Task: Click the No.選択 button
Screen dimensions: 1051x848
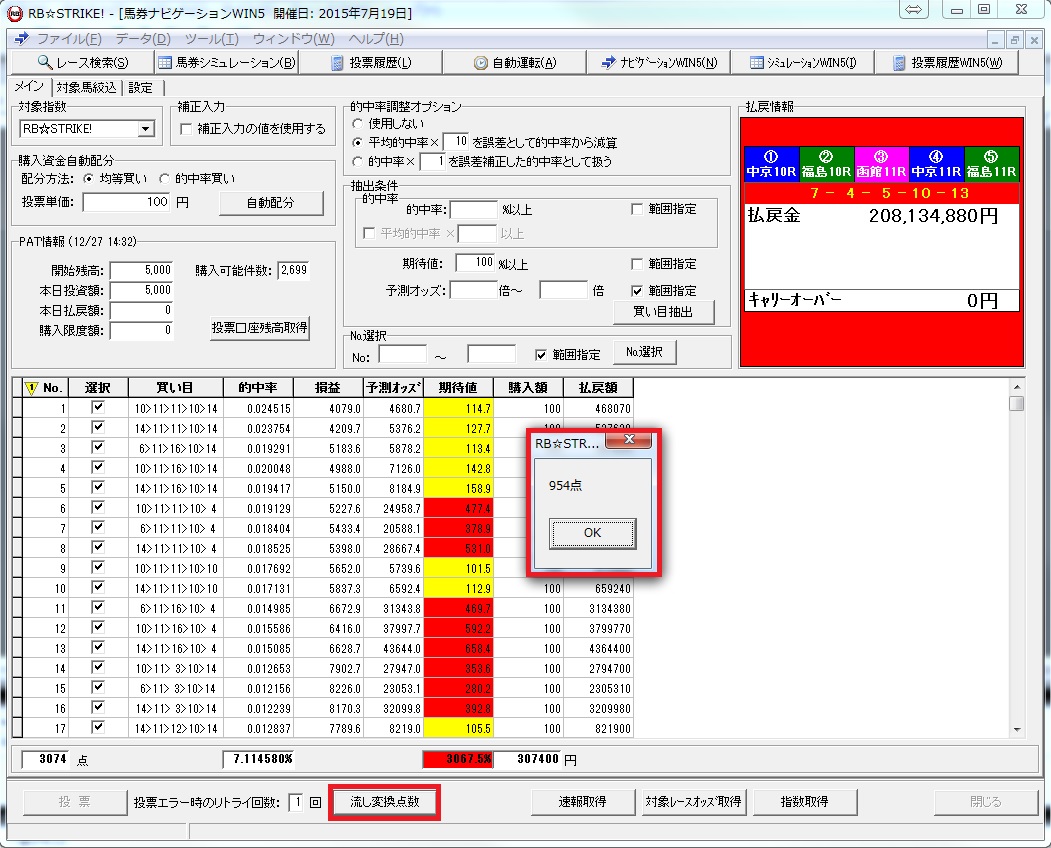Action: [x=644, y=352]
